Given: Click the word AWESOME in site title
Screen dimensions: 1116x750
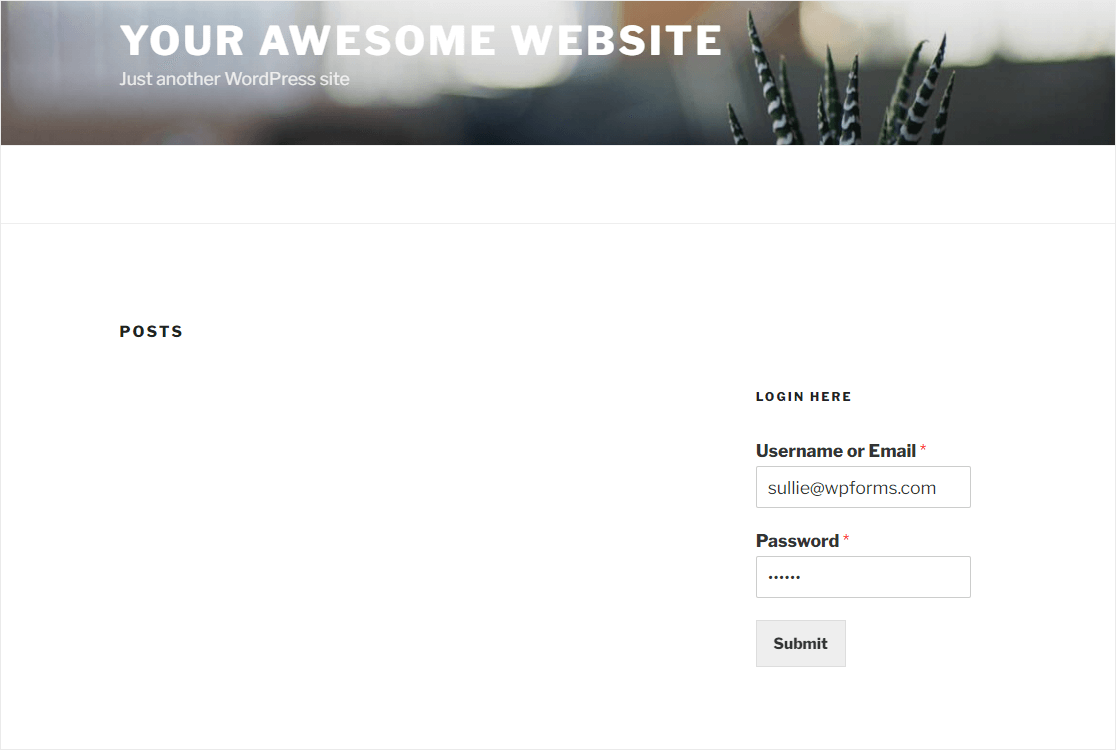Looking at the screenshot, I should pos(377,40).
